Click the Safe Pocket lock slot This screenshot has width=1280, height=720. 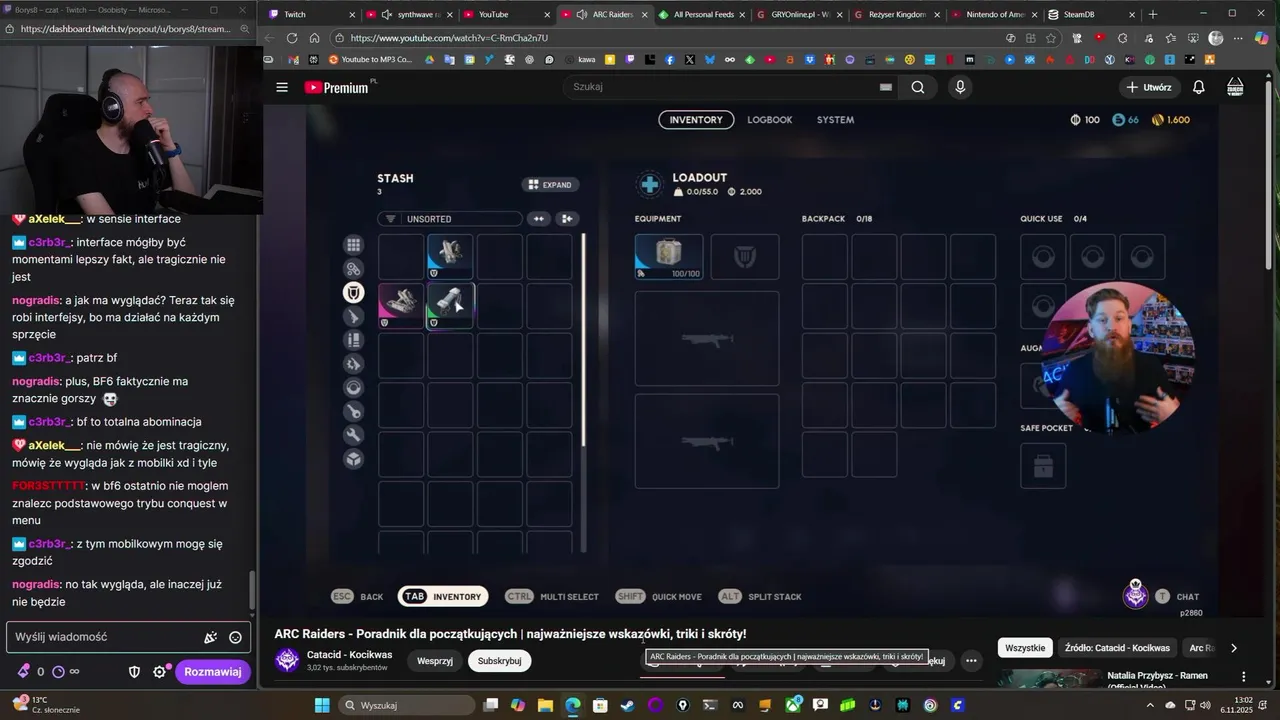tap(1043, 465)
